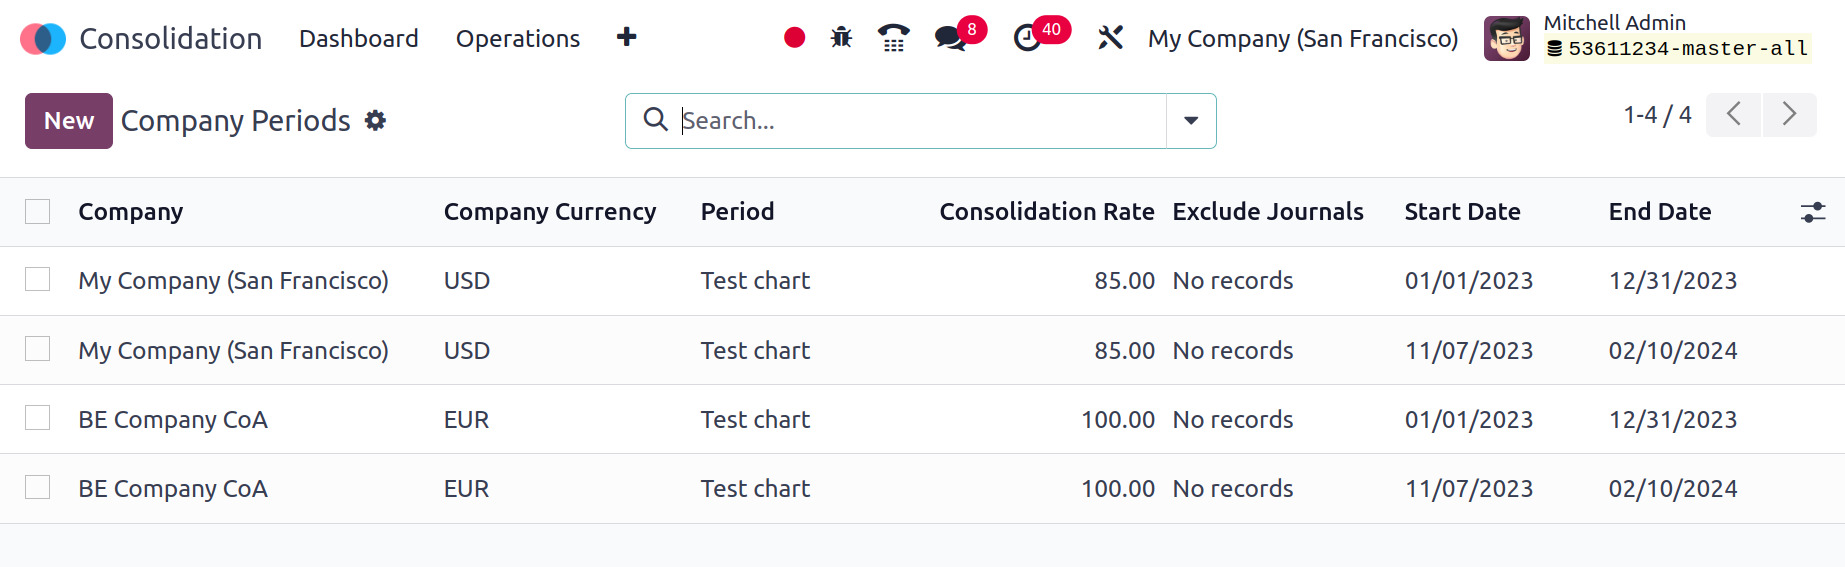Open optional columns settings dropdown
This screenshot has width=1845, height=567.
tap(1813, 212)
